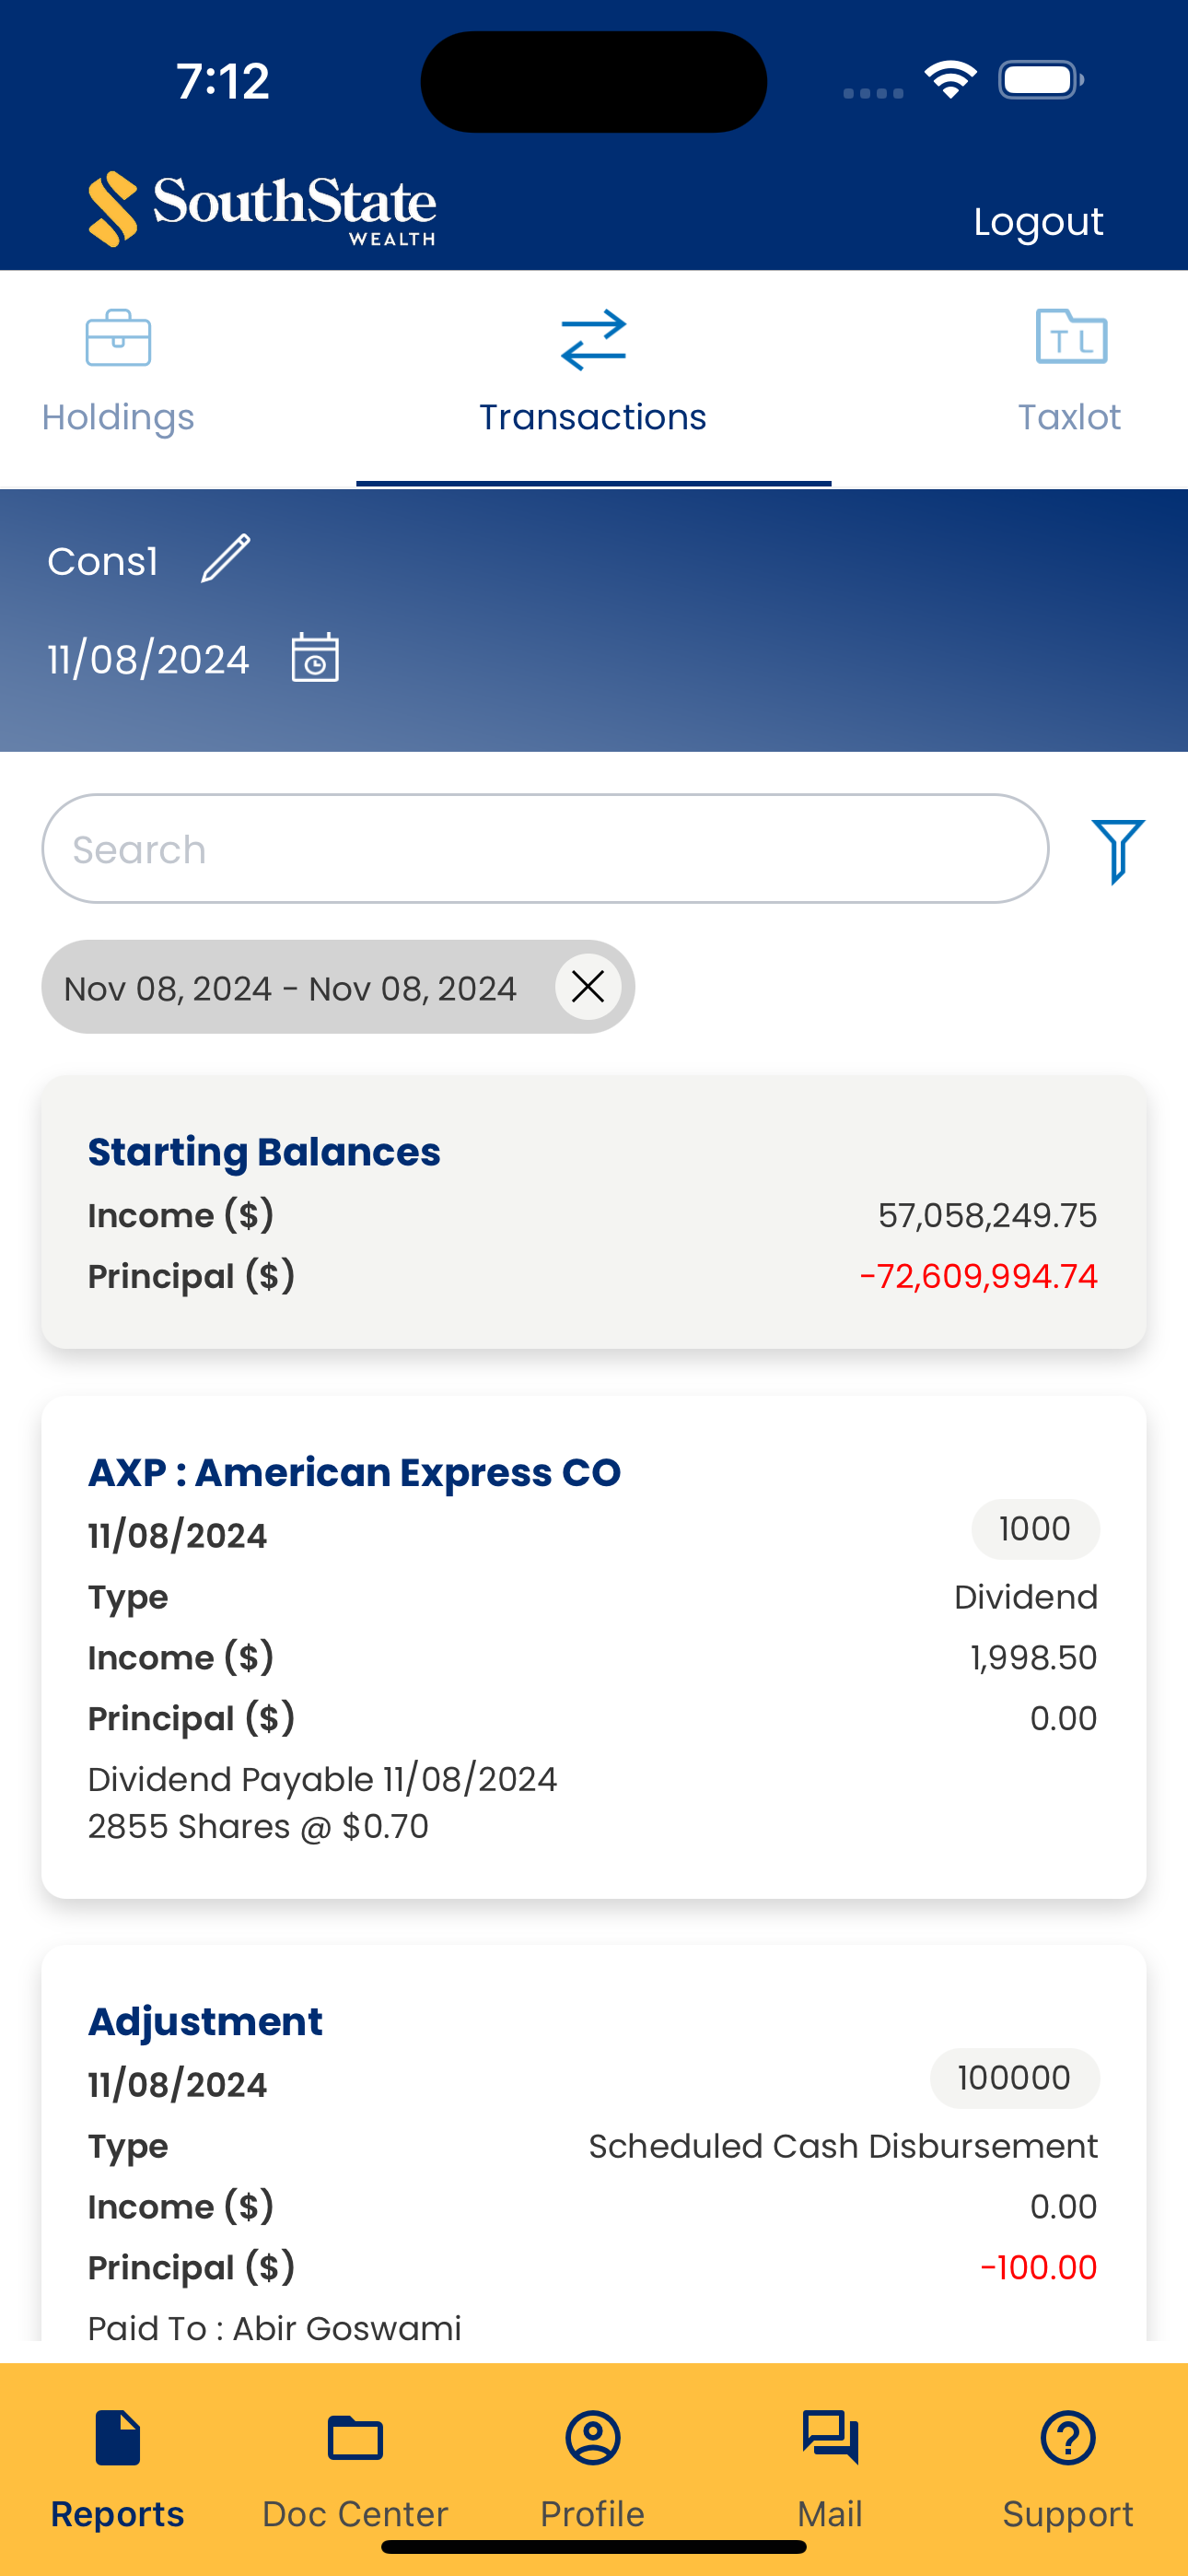The height and width of the screenshot is (2576, 1188).
Task: Tap the 11/08/2024 date under Cons1
Action: (x=148, y=659)
